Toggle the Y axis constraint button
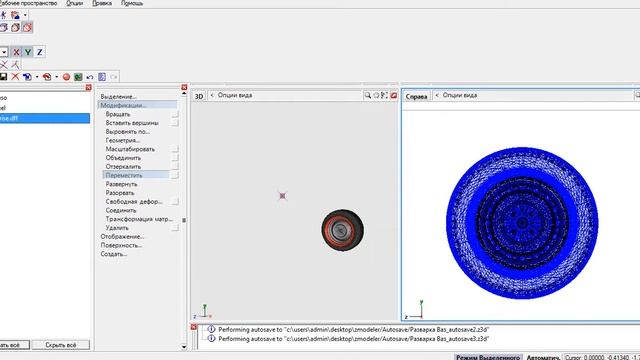640x360 pixels. 28,52
